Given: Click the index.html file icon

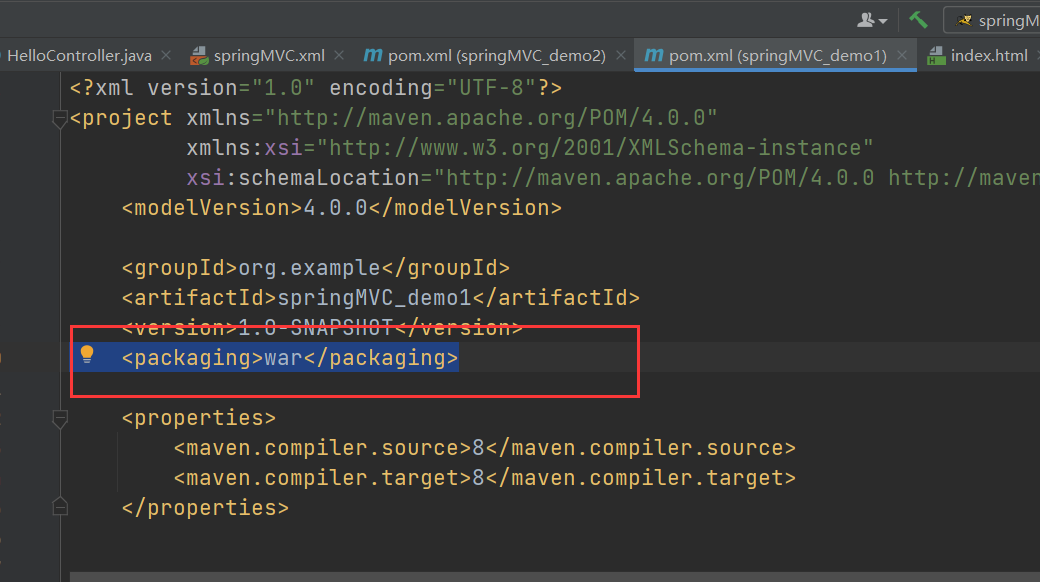Looking at the screenshot, I should tap(937, 55).
